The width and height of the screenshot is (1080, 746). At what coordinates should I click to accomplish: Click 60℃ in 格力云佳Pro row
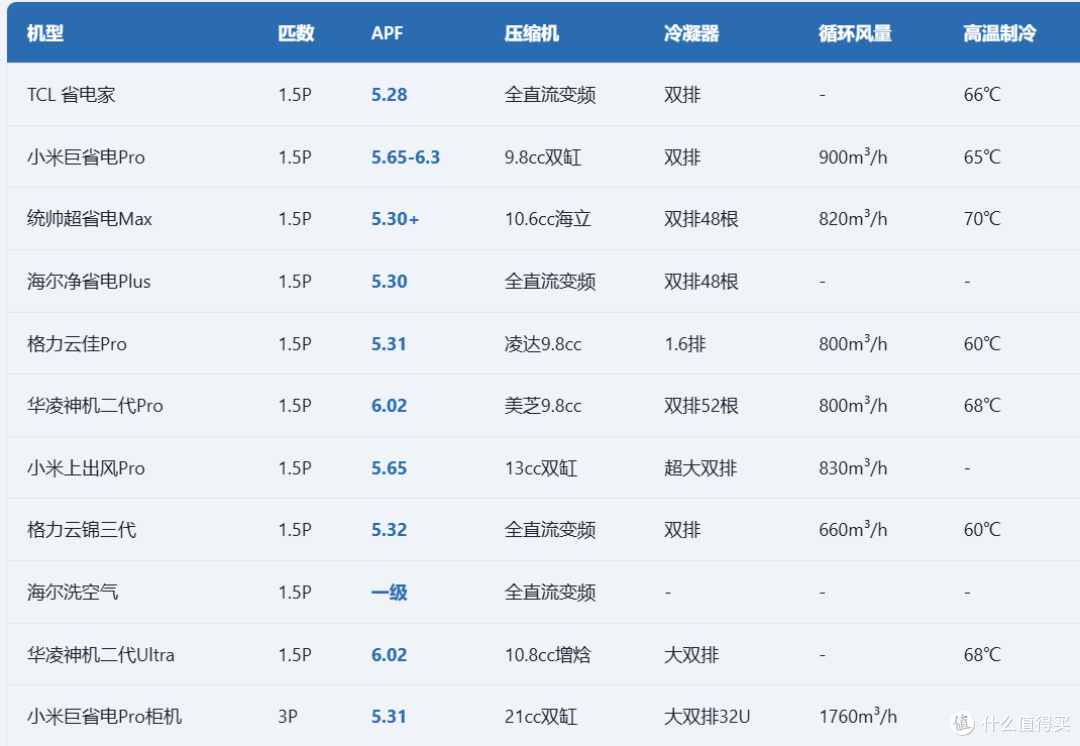pyautogui.click(x=982, y=344)
